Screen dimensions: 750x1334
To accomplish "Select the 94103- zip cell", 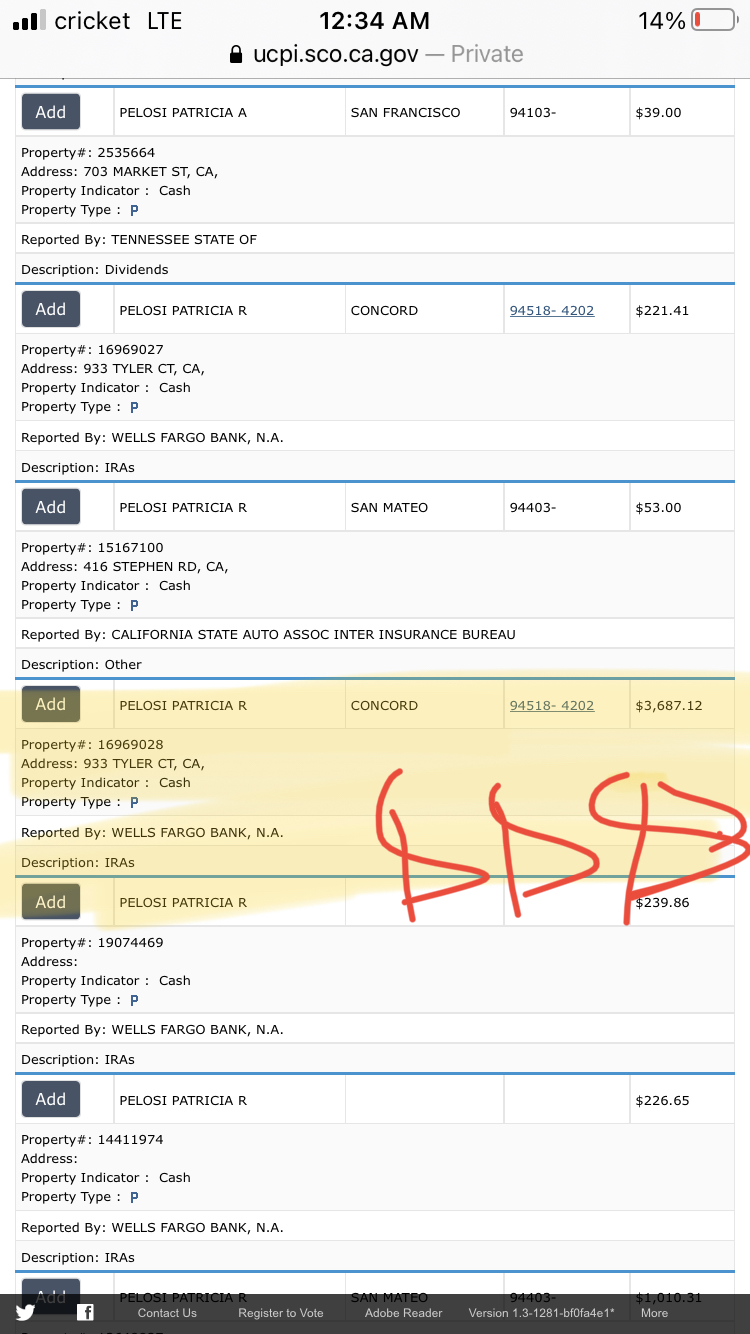I will pos(533,112).
